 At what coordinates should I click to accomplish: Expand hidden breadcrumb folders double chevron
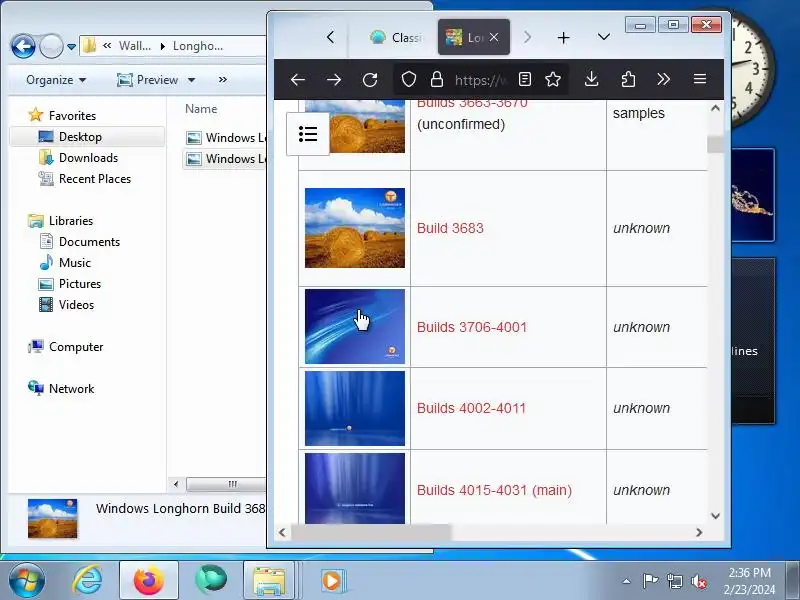click(x=107, y=46)
